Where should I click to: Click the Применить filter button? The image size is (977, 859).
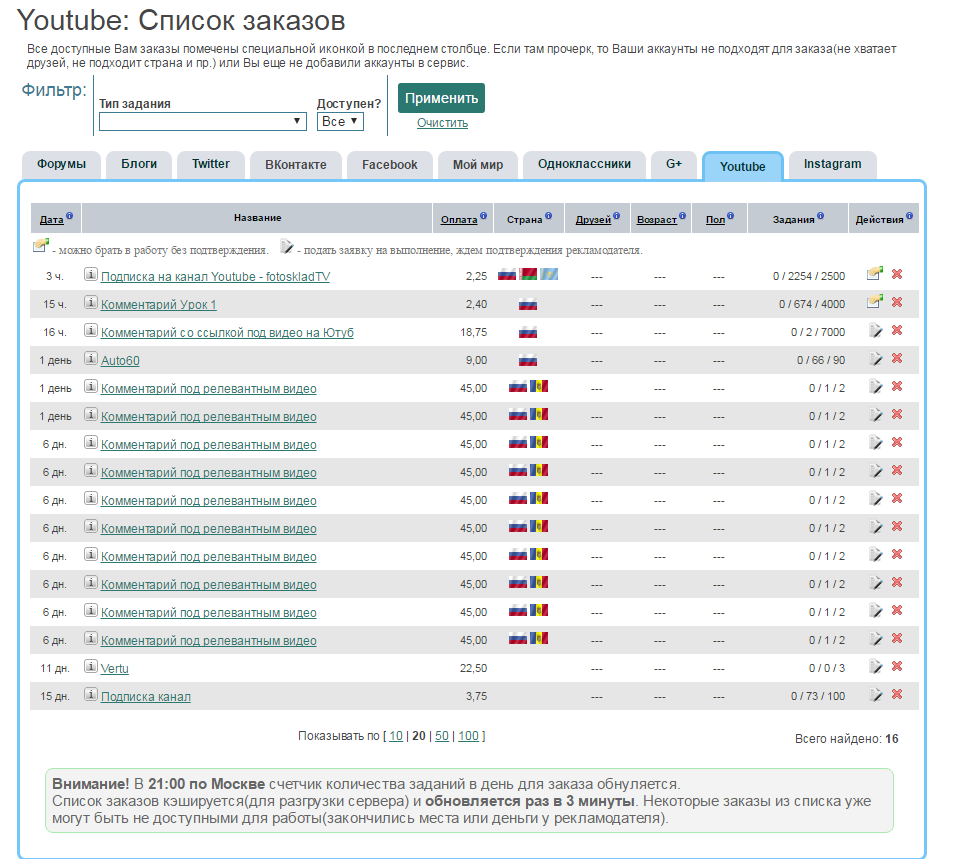pyautogui.click(x=441, y=98)
